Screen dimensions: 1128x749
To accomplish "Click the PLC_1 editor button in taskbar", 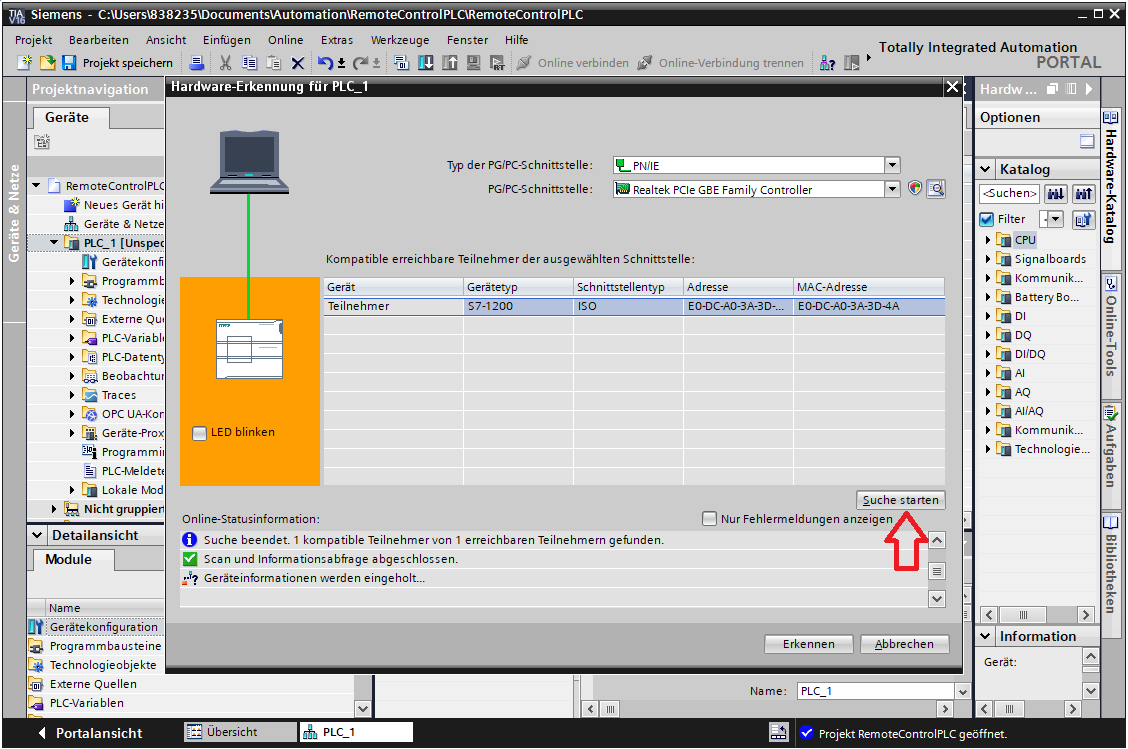I will point(357,732).
